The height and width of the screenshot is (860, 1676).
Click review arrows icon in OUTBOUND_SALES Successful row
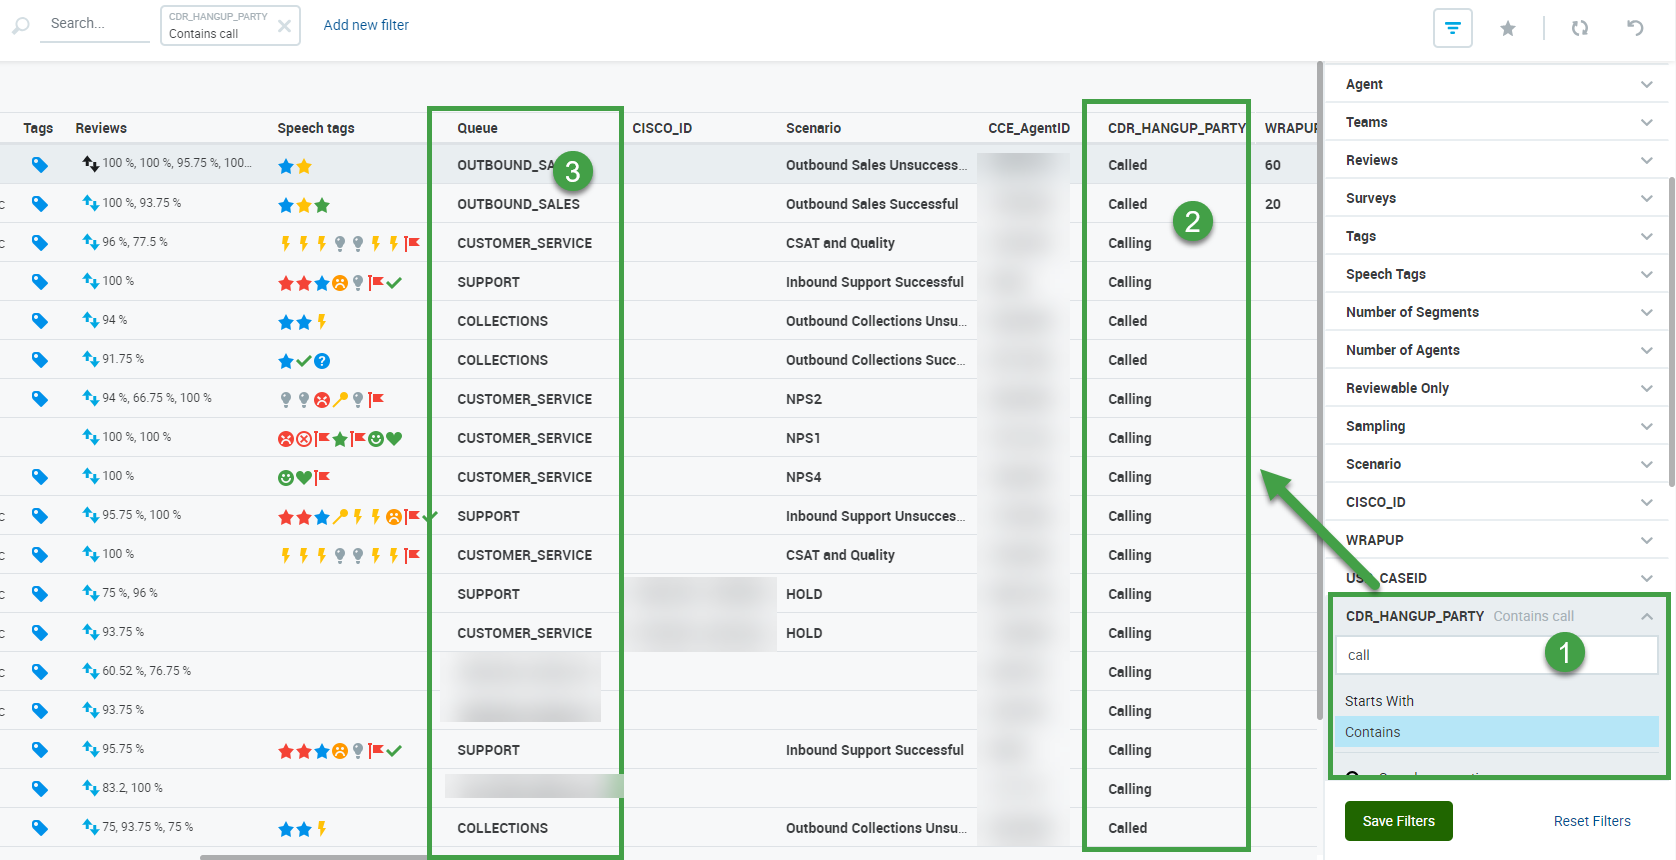click(x=90, y=203)
